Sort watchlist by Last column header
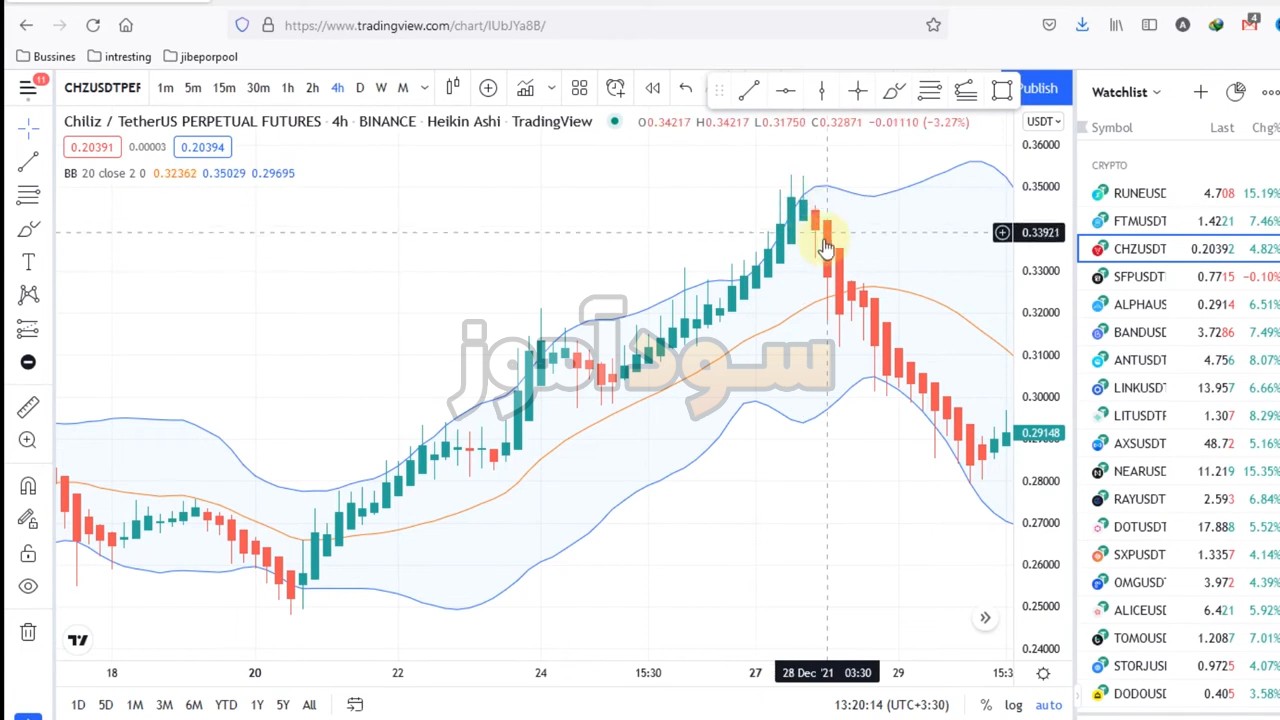This screenshot has height=720, width=1280. [x=1222, y=128]
